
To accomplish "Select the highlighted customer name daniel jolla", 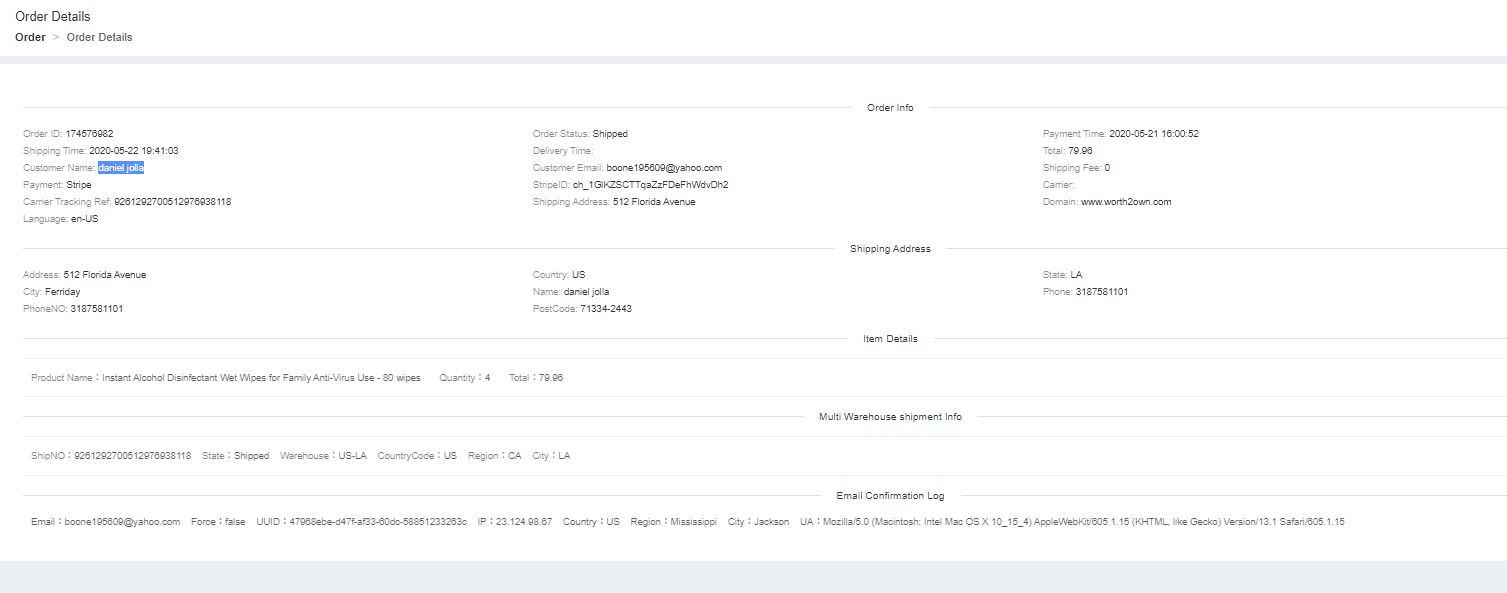I will point(121,168).
